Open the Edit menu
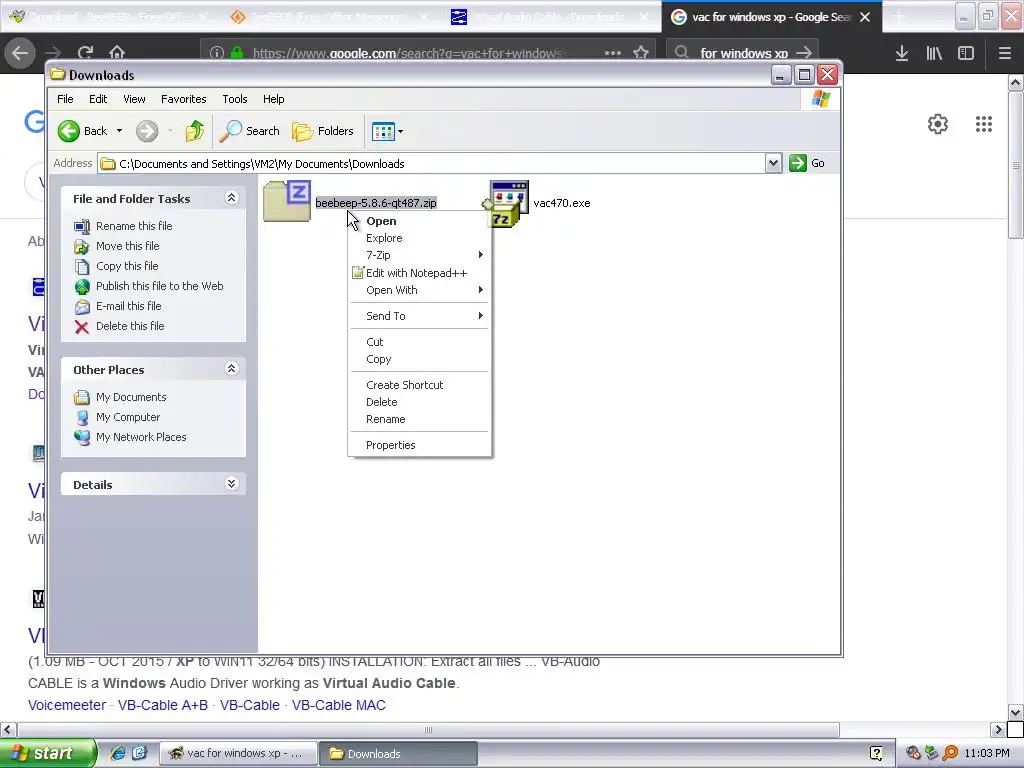Screen dimensions: 1024x768 tap(98, 99)
